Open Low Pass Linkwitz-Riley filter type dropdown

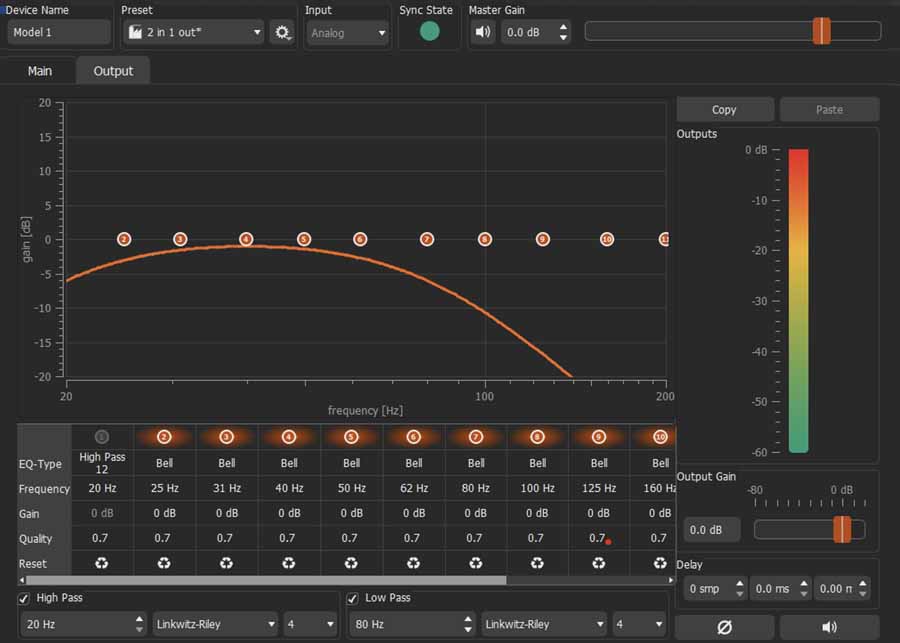tap(544, 624)
